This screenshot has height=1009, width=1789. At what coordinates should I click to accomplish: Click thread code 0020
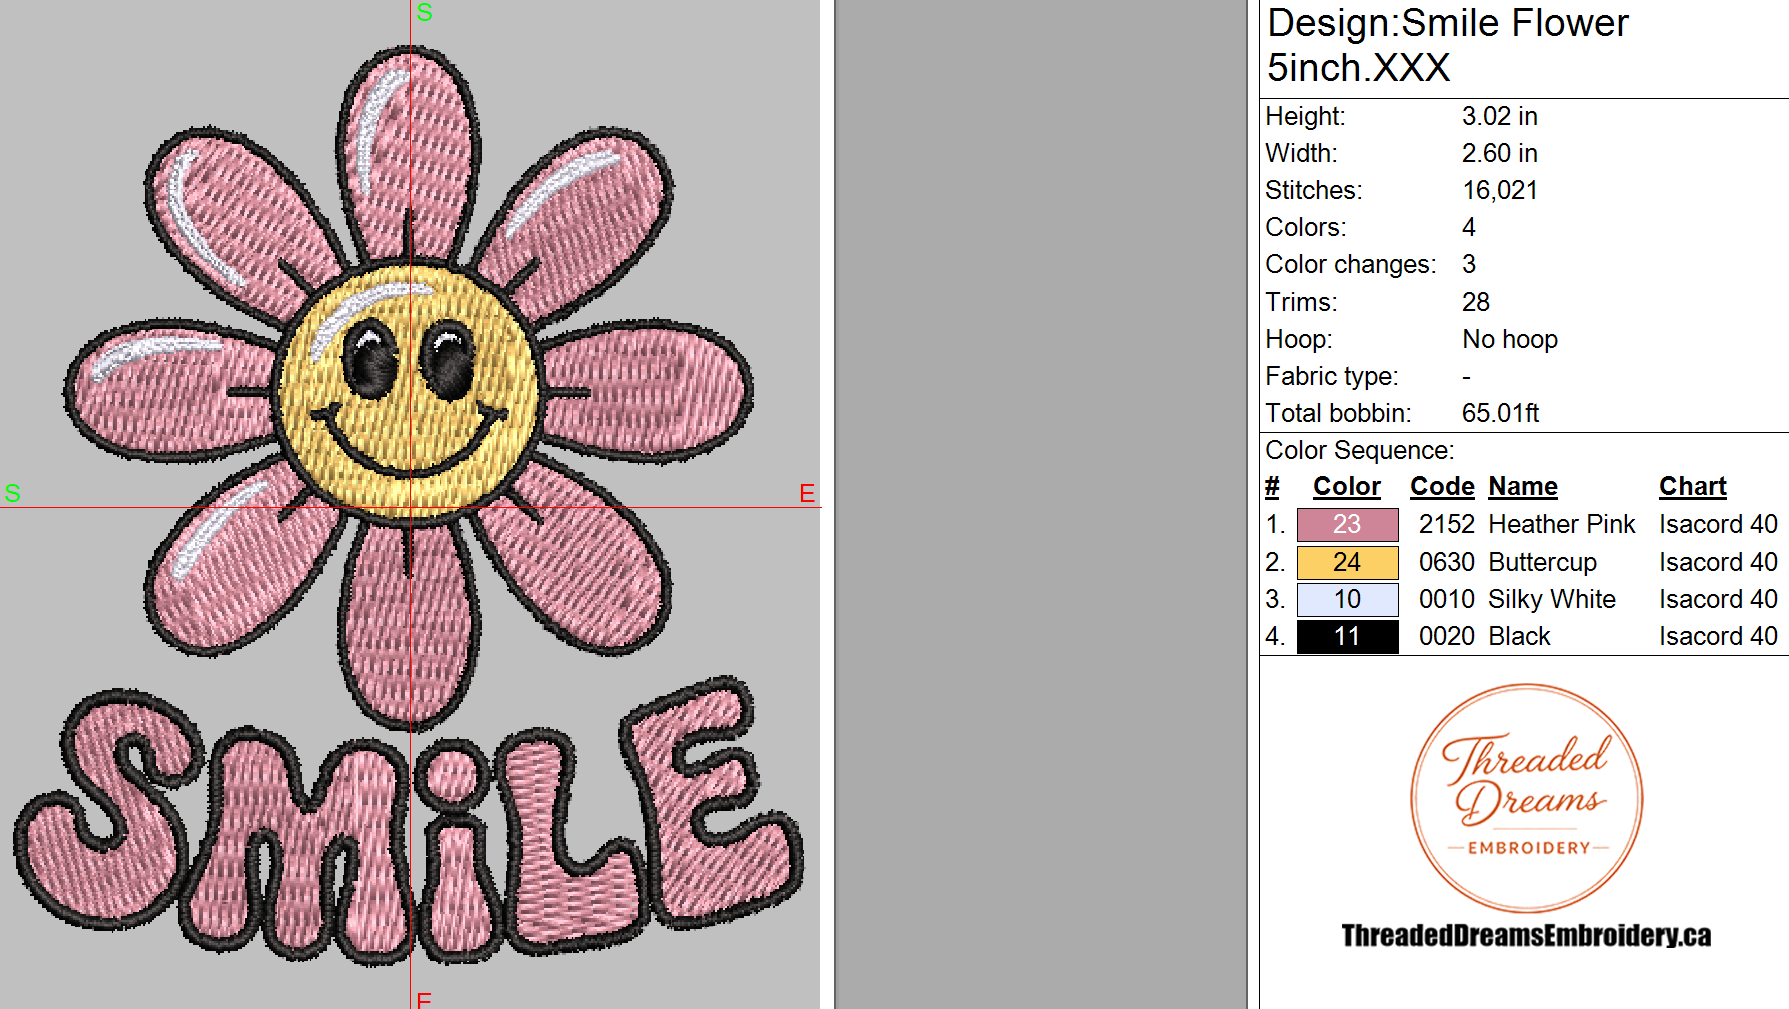click(x=1447, y=636)
